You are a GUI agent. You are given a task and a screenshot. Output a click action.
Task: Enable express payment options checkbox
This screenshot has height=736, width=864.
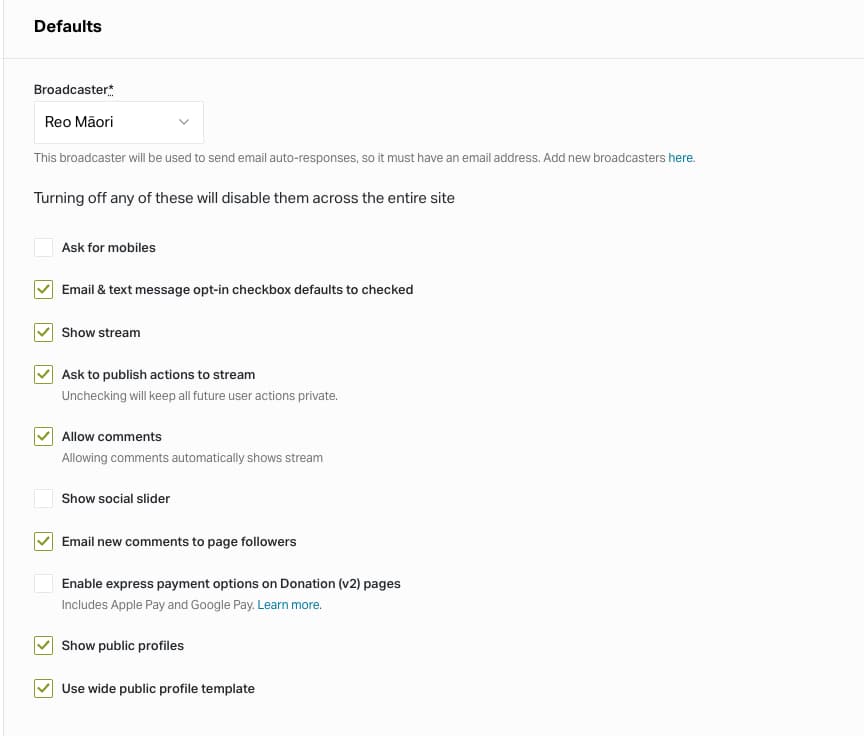[x=43, y=583]
